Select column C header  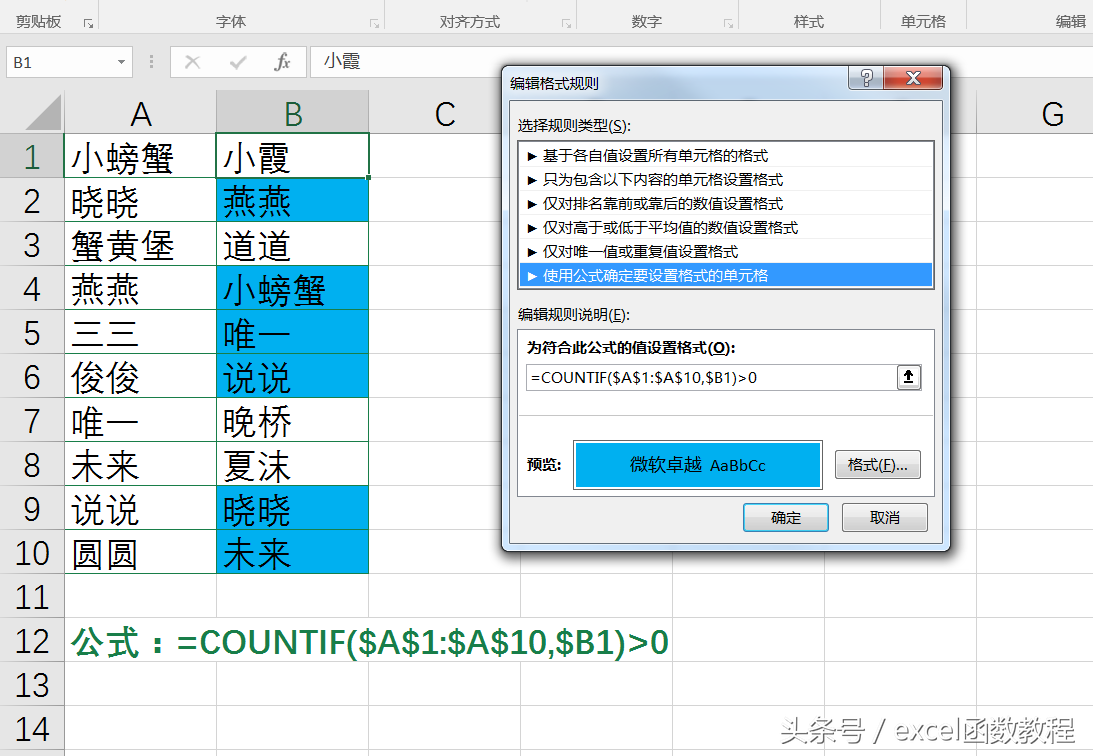445,114
